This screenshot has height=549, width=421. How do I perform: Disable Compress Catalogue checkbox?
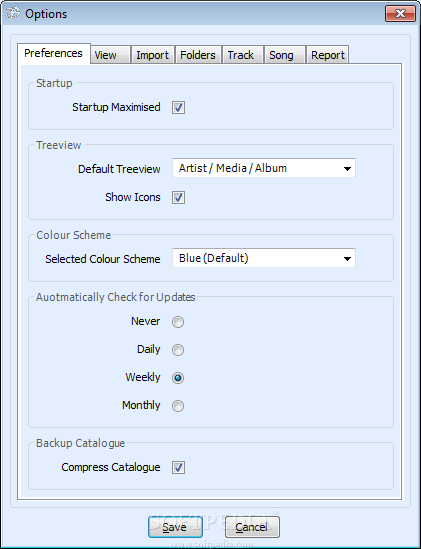tap(178, 467)
